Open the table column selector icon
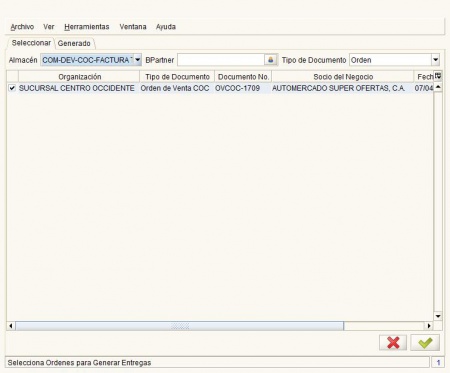Image resolution: width=450 pixels, height=373 pixels. 438,76
